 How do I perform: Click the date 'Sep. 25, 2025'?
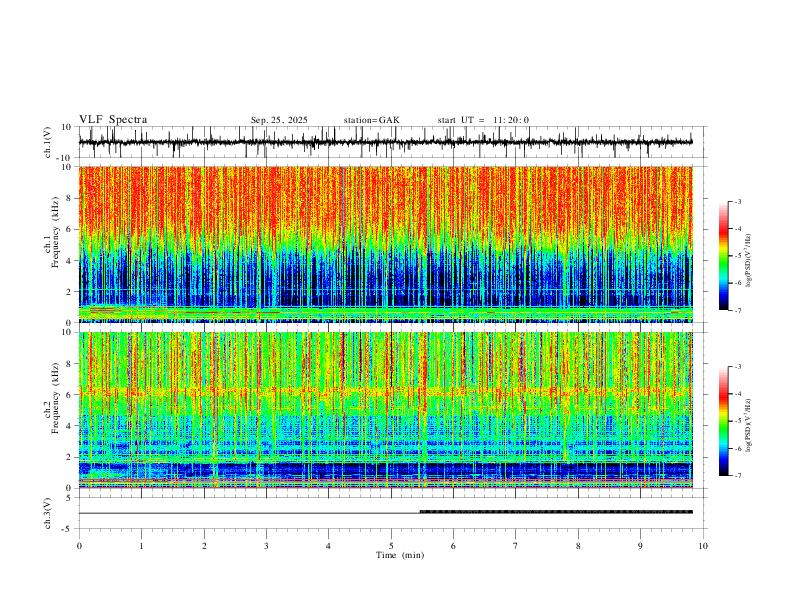279,120
